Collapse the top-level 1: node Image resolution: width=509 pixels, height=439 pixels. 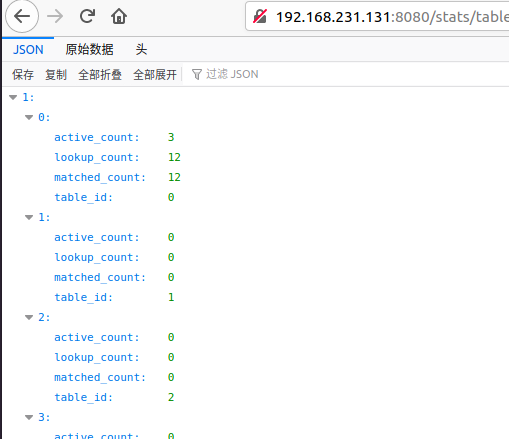[13, 97]
